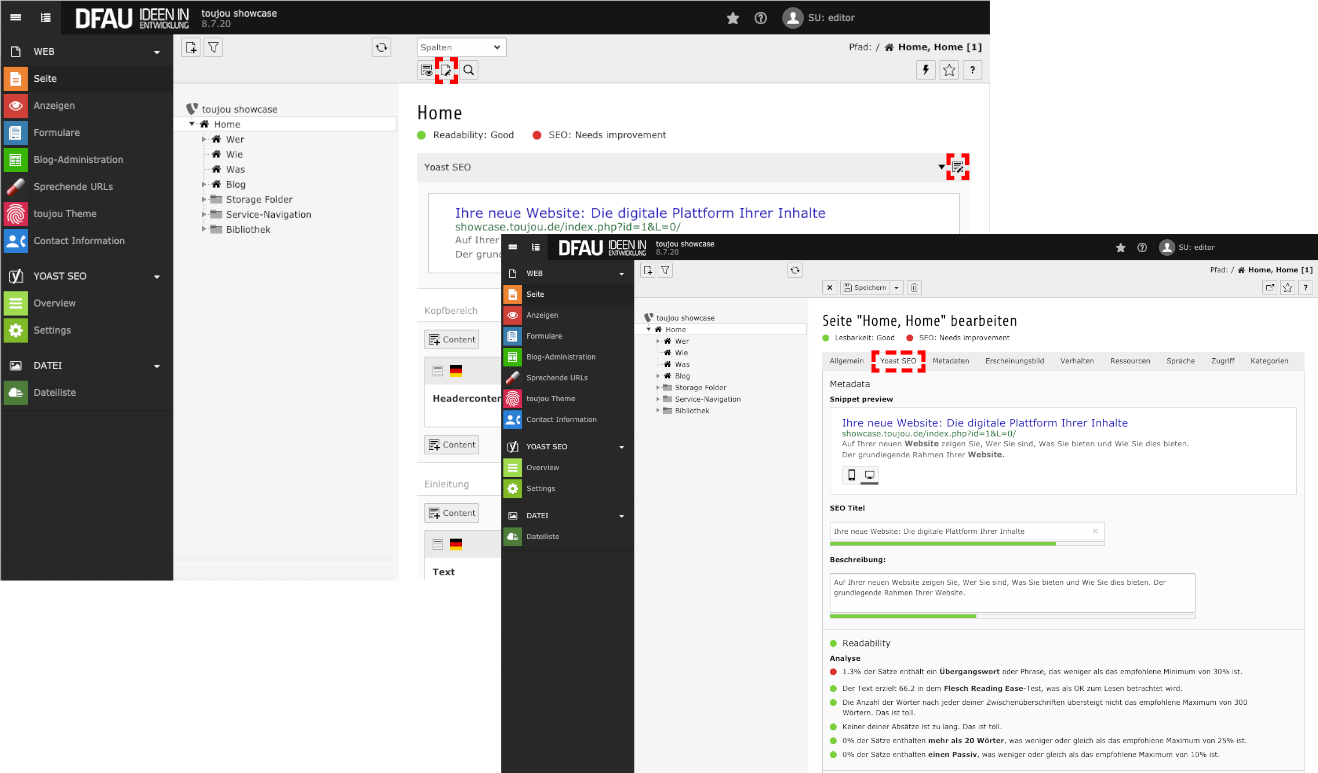1318x773 pixels.
Task: Open the Speichern dropdown arrow in front window
Action: (897, 287)
